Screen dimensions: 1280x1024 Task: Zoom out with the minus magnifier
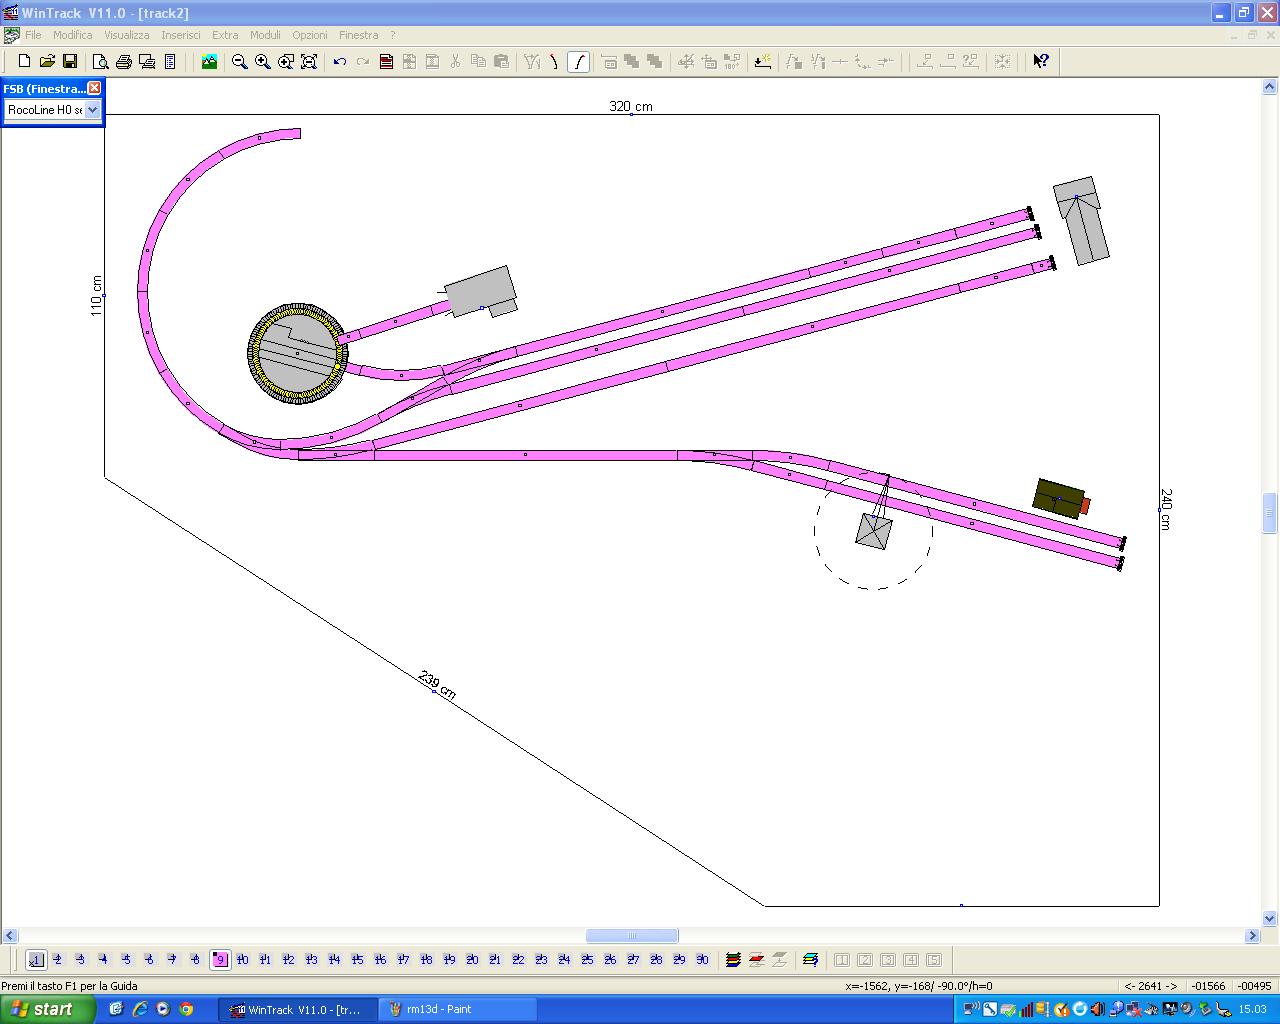coord(240,61)
